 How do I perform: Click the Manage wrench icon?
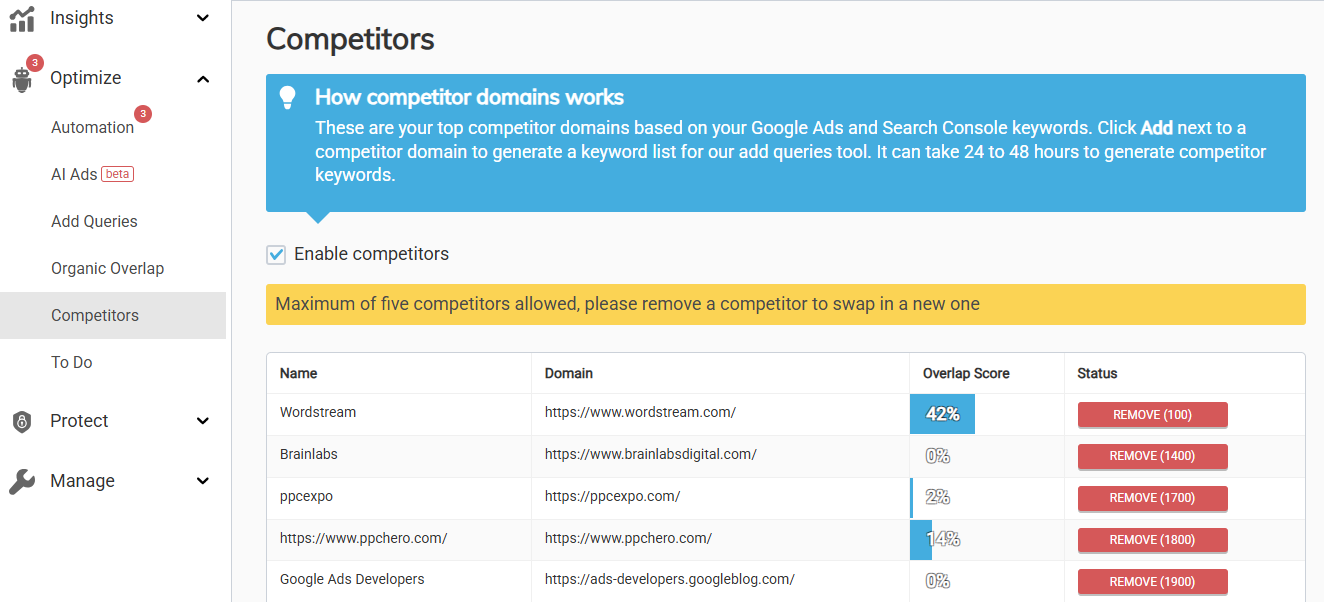[22, 482]
